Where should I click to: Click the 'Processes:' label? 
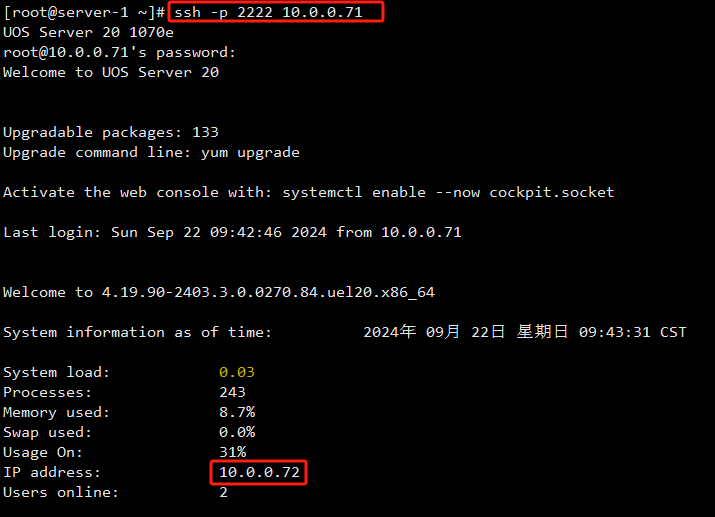tap(47, 393)
